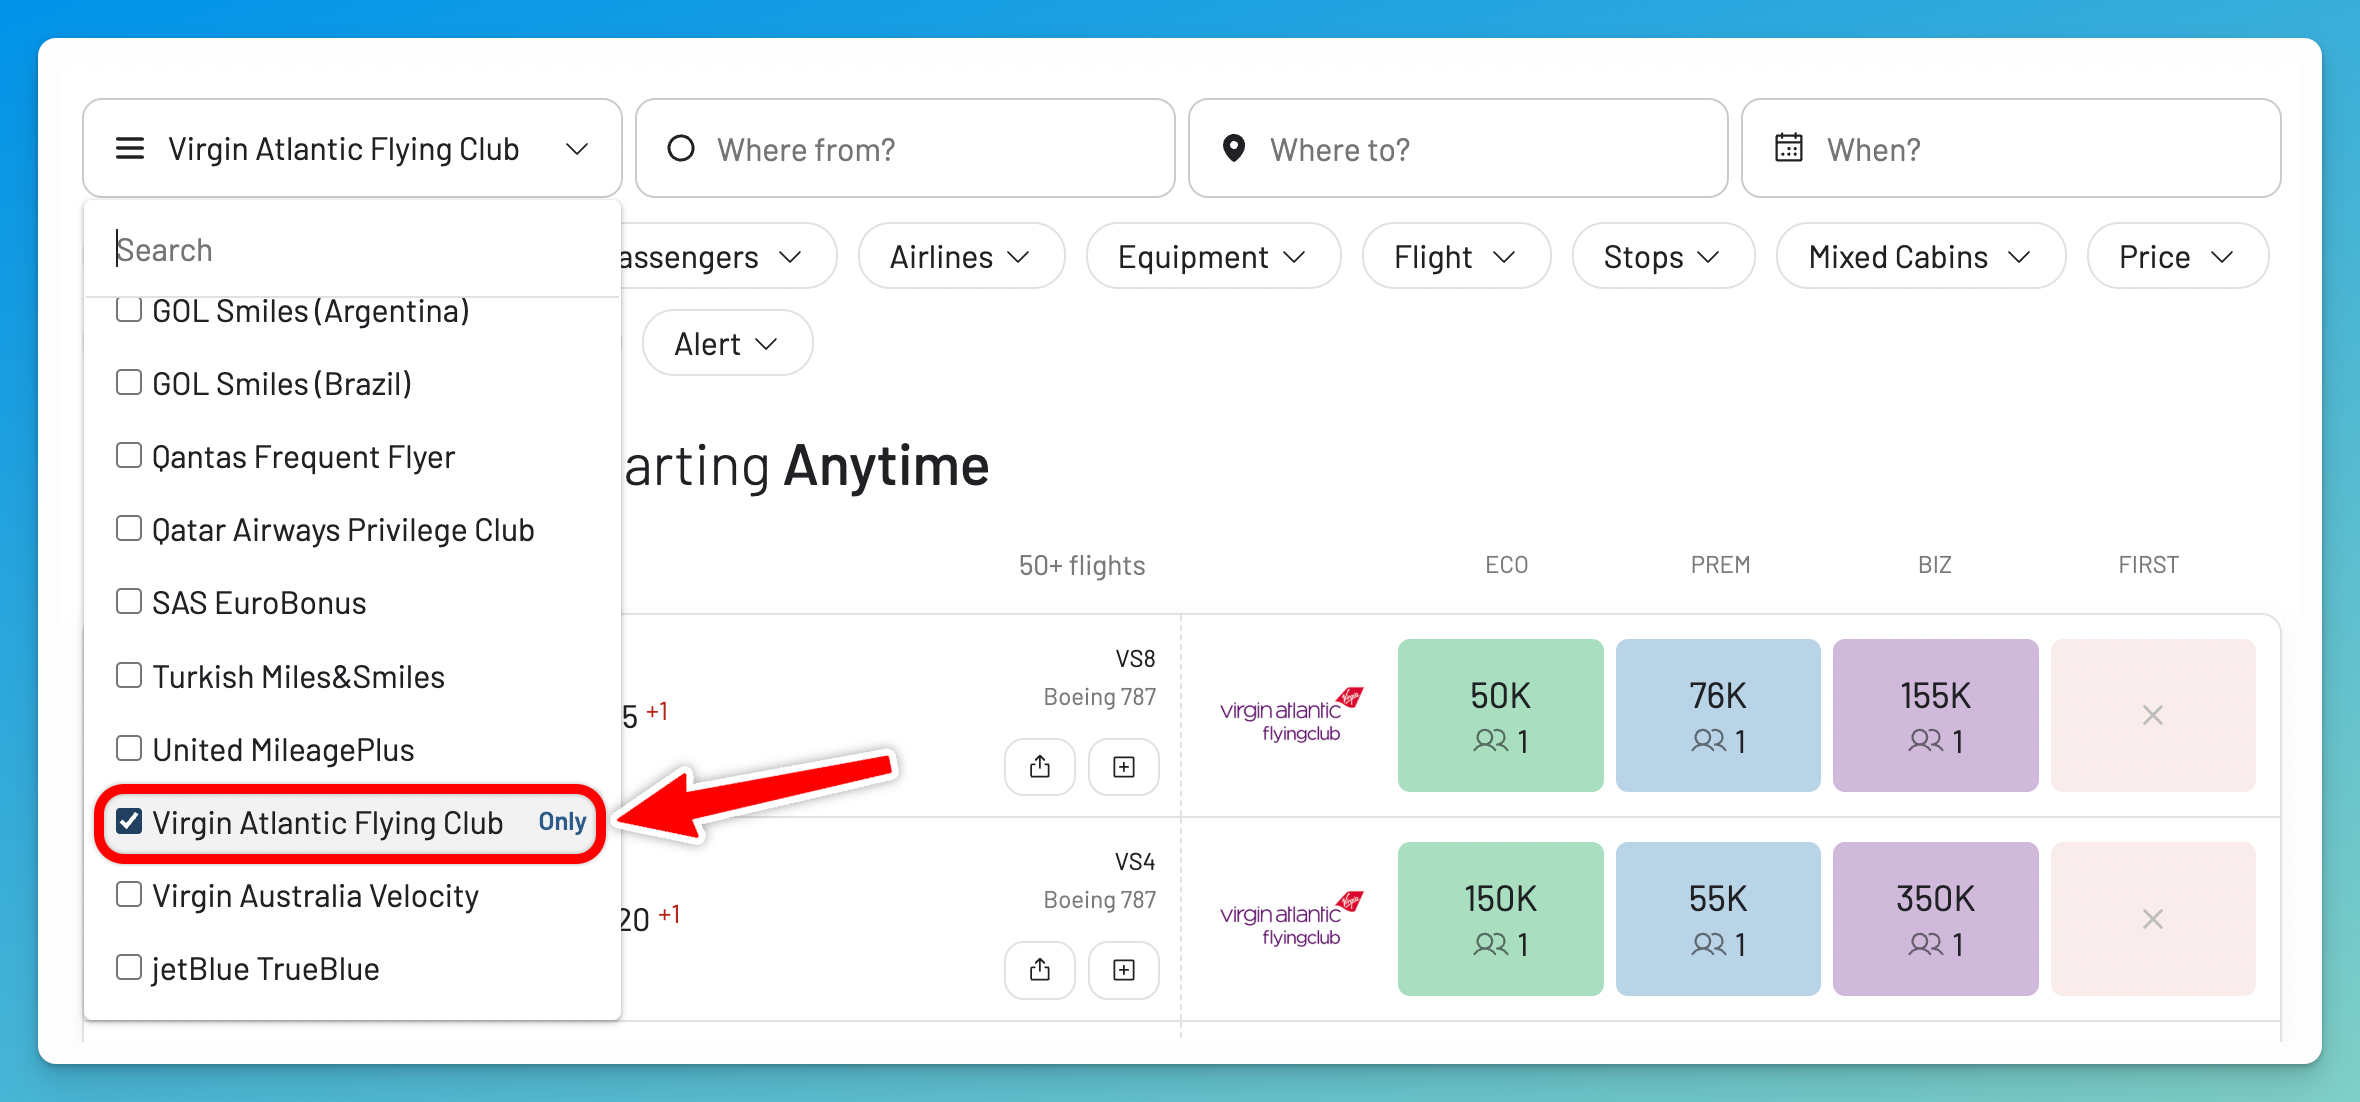Select VS8 premium 76K fare
The image size is (2360, 1102).
click(1718, 715)
